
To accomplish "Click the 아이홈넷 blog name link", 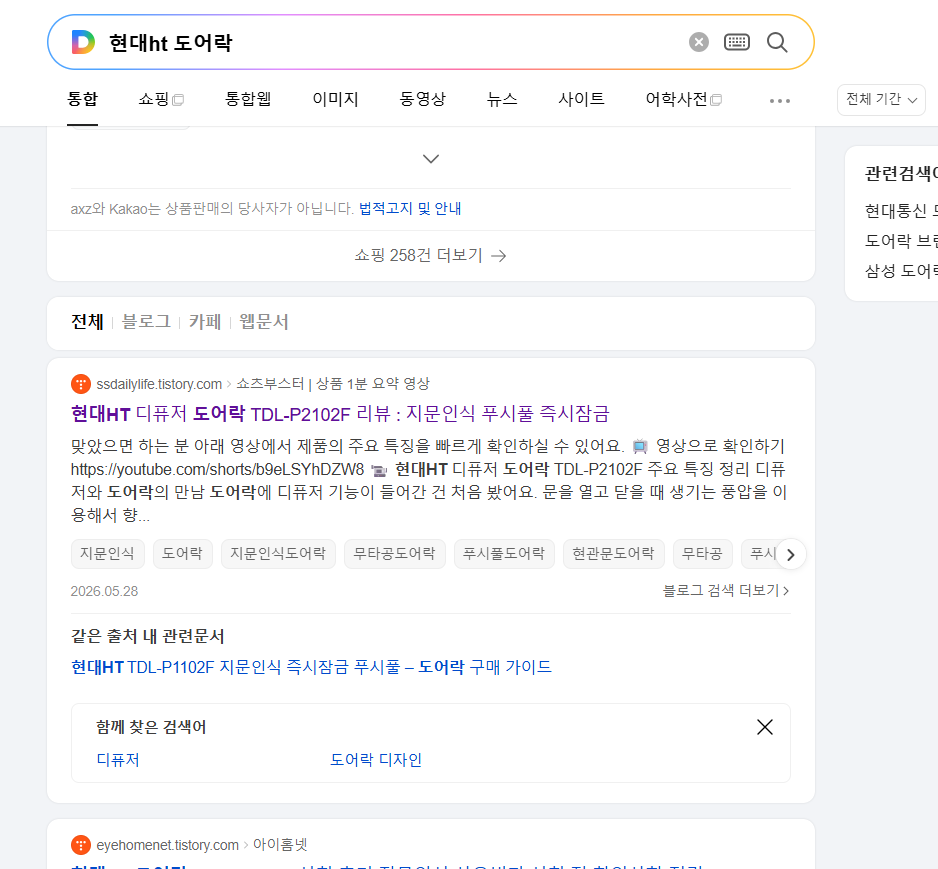I will coord(280,845).
